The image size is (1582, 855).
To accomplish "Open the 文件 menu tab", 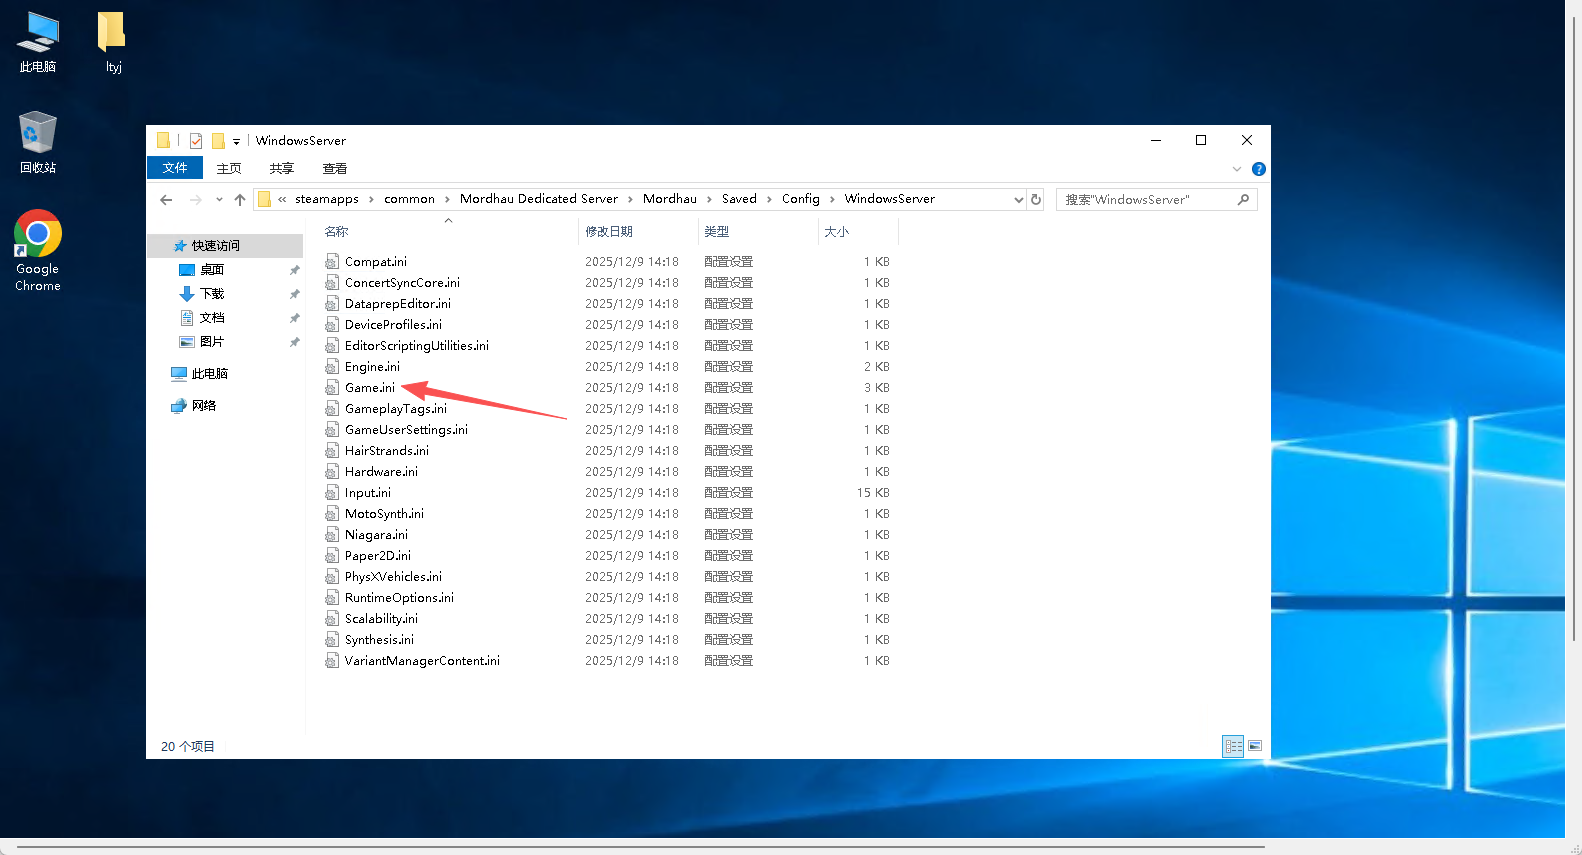I will click(175, 168).
